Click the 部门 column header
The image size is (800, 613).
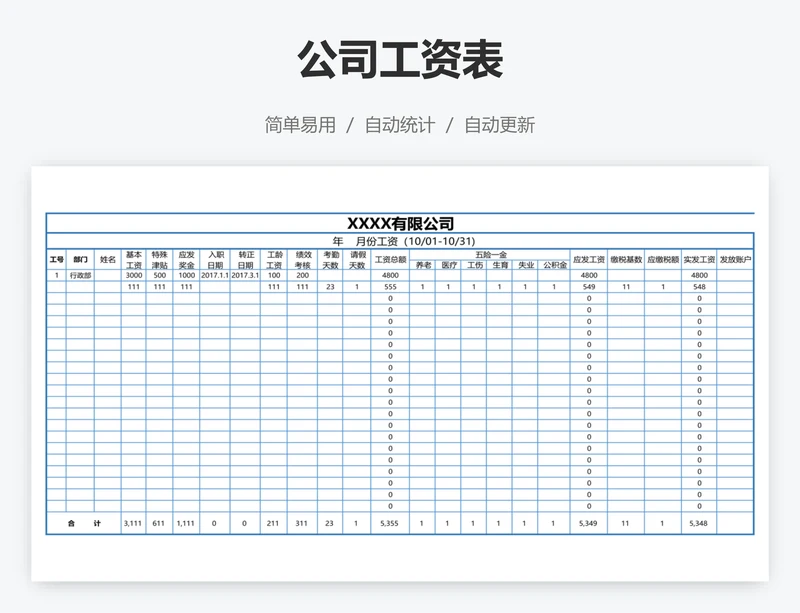tap(77, 260)
